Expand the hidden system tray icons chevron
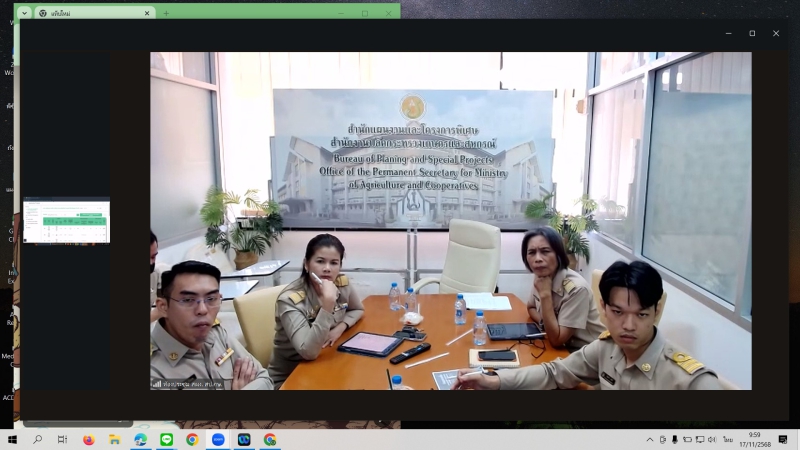800x450 pixels. point(650,439)
